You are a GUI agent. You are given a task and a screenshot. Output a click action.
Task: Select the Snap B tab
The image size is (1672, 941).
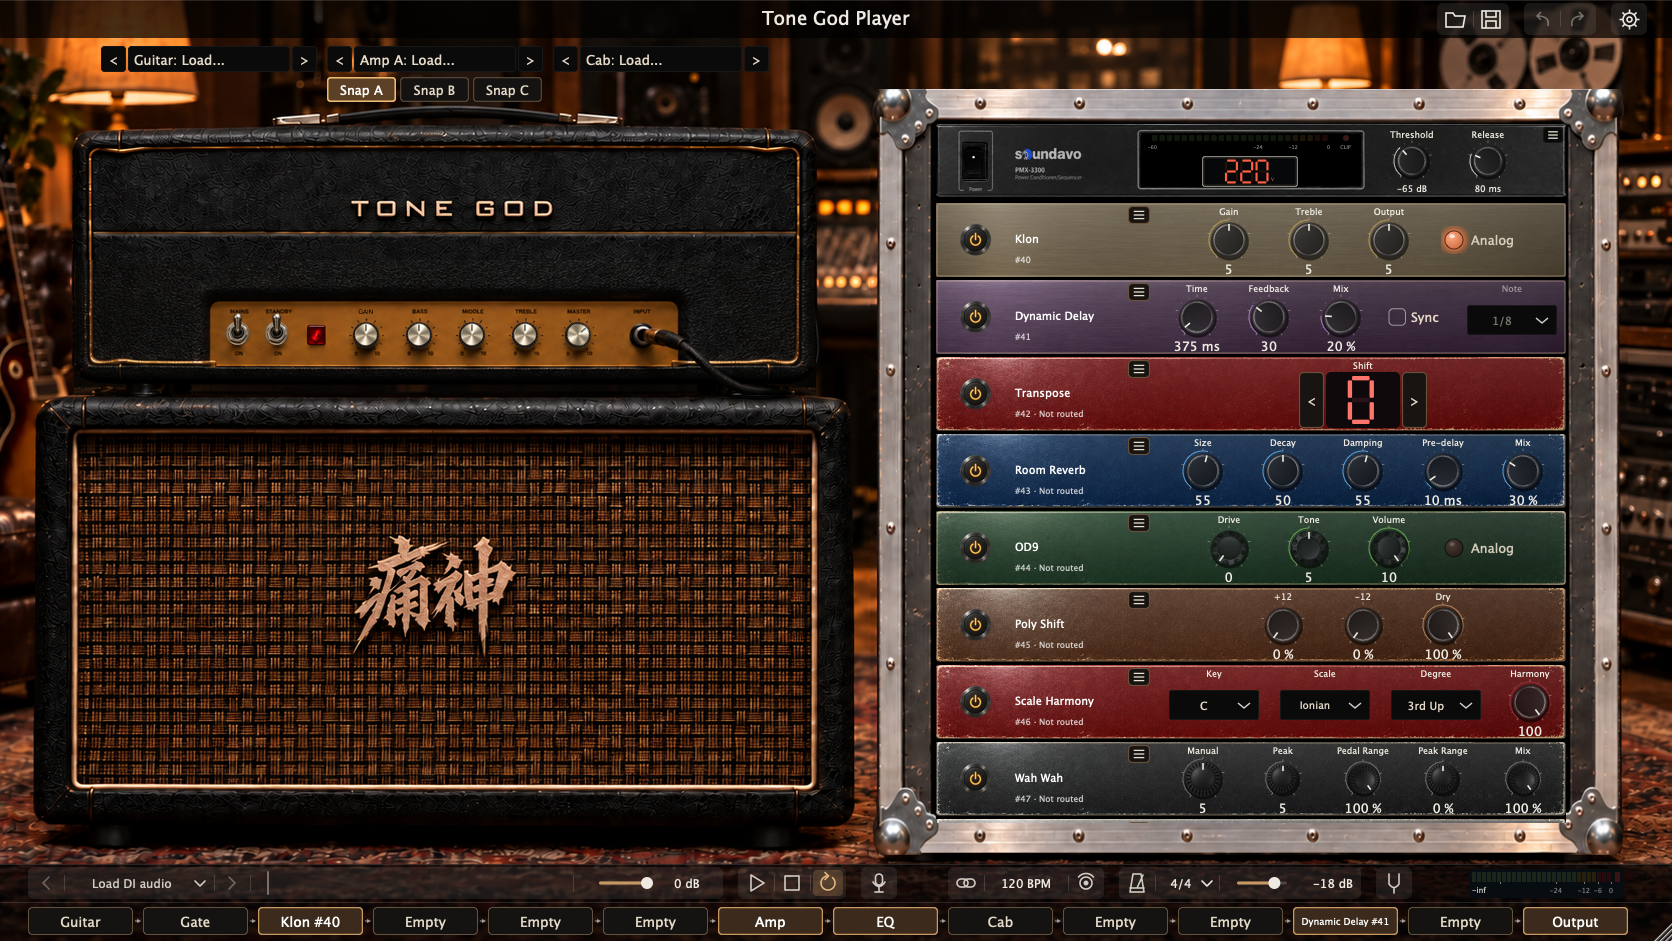[x=434, y=90]
